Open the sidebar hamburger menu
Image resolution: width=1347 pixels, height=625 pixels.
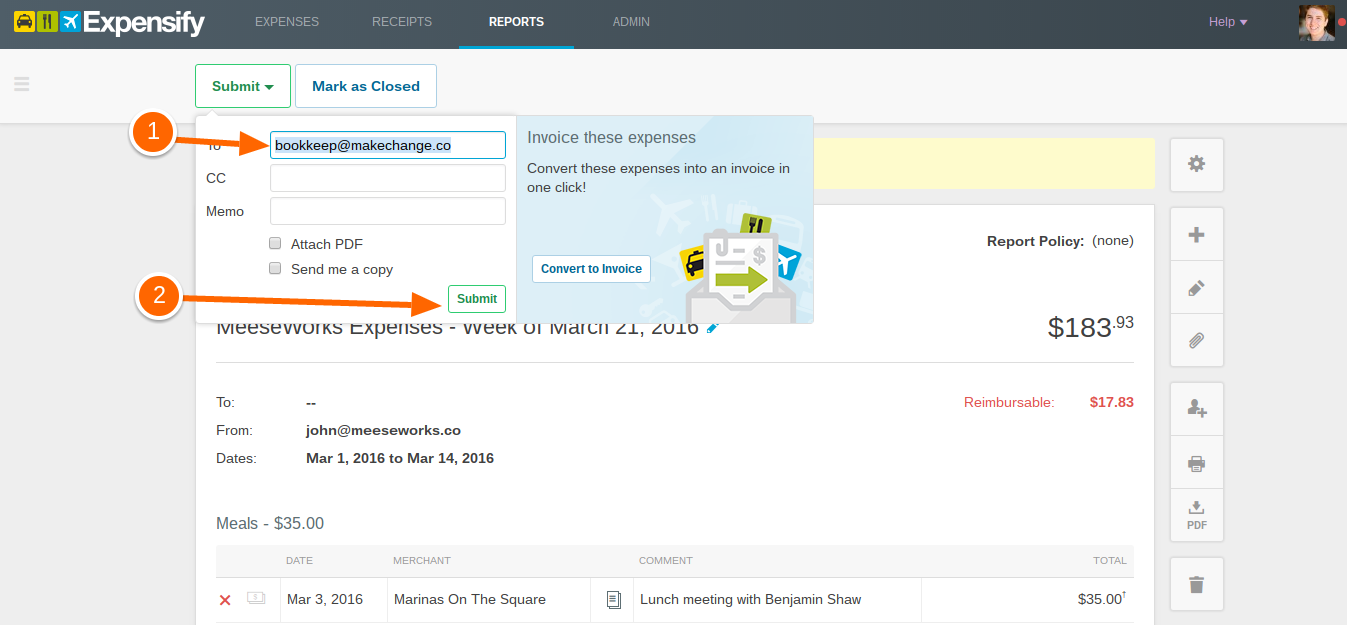tap(22, 85)
